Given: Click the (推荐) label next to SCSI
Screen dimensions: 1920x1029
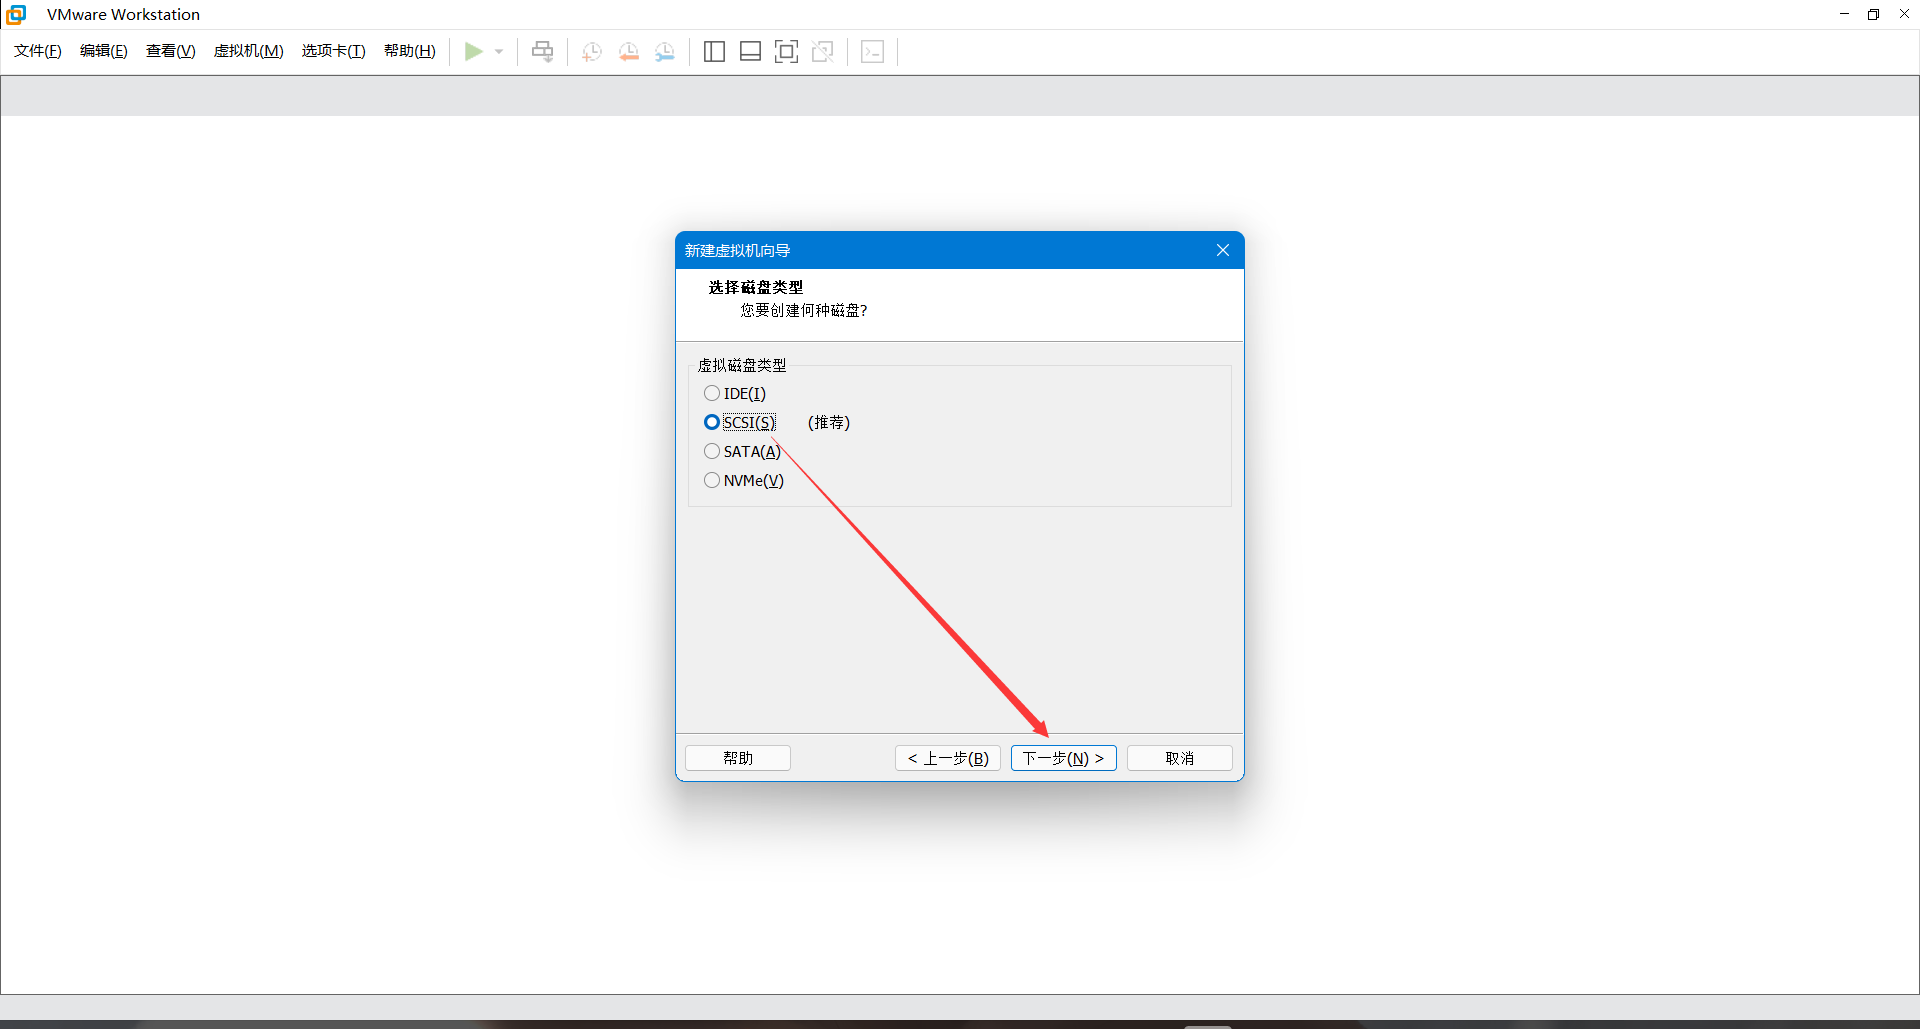Looking at the screenshot, I should coord(829,422).
